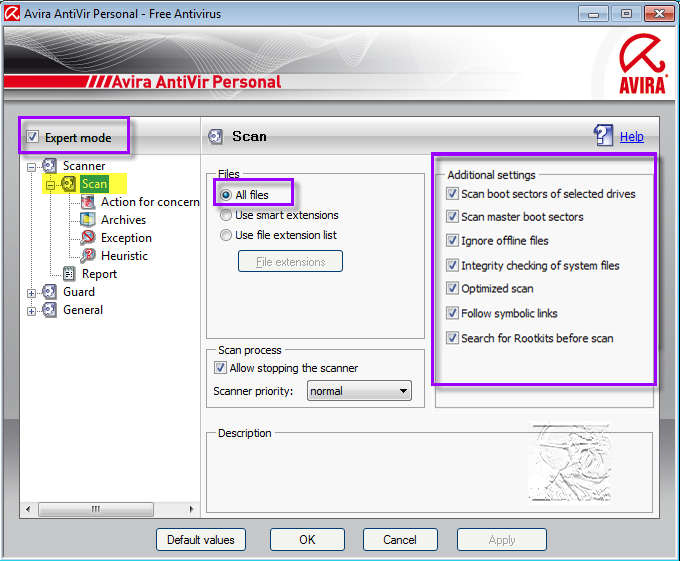Select the Scan item in the tree
This screenshot has height=561, width=680.
click(94, 184)
